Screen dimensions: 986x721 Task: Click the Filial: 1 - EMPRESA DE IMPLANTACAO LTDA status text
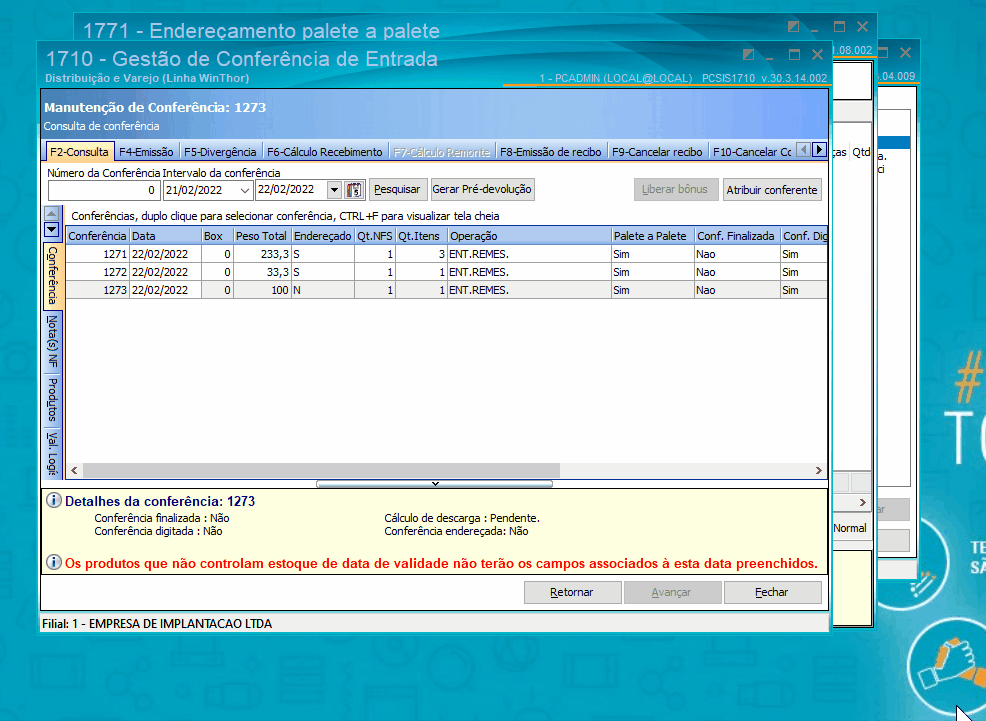click(x=157, y=624)
